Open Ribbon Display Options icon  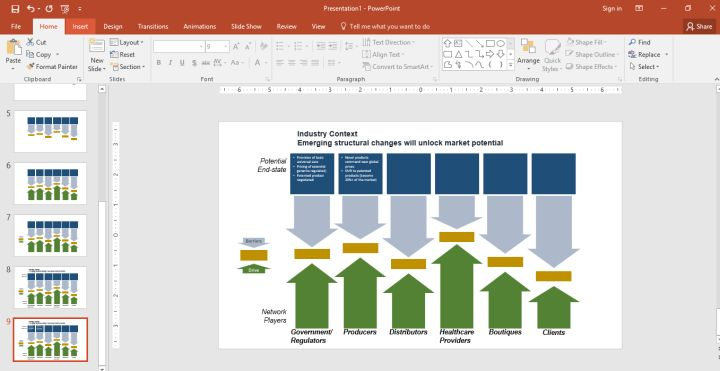tap(639, 9)
